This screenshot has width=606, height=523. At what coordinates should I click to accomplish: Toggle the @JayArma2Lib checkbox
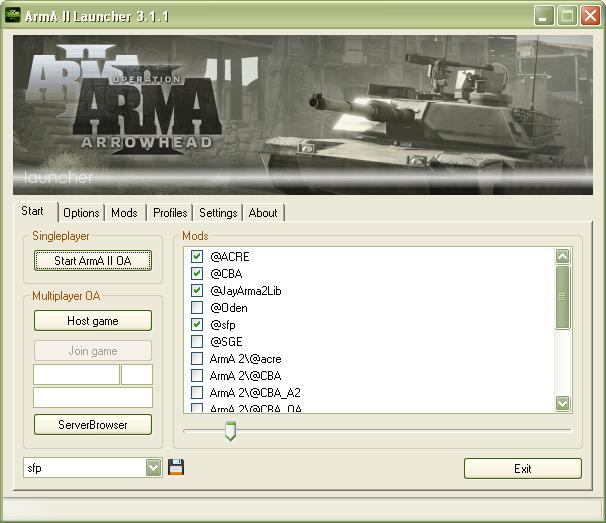tap(197, 290)
